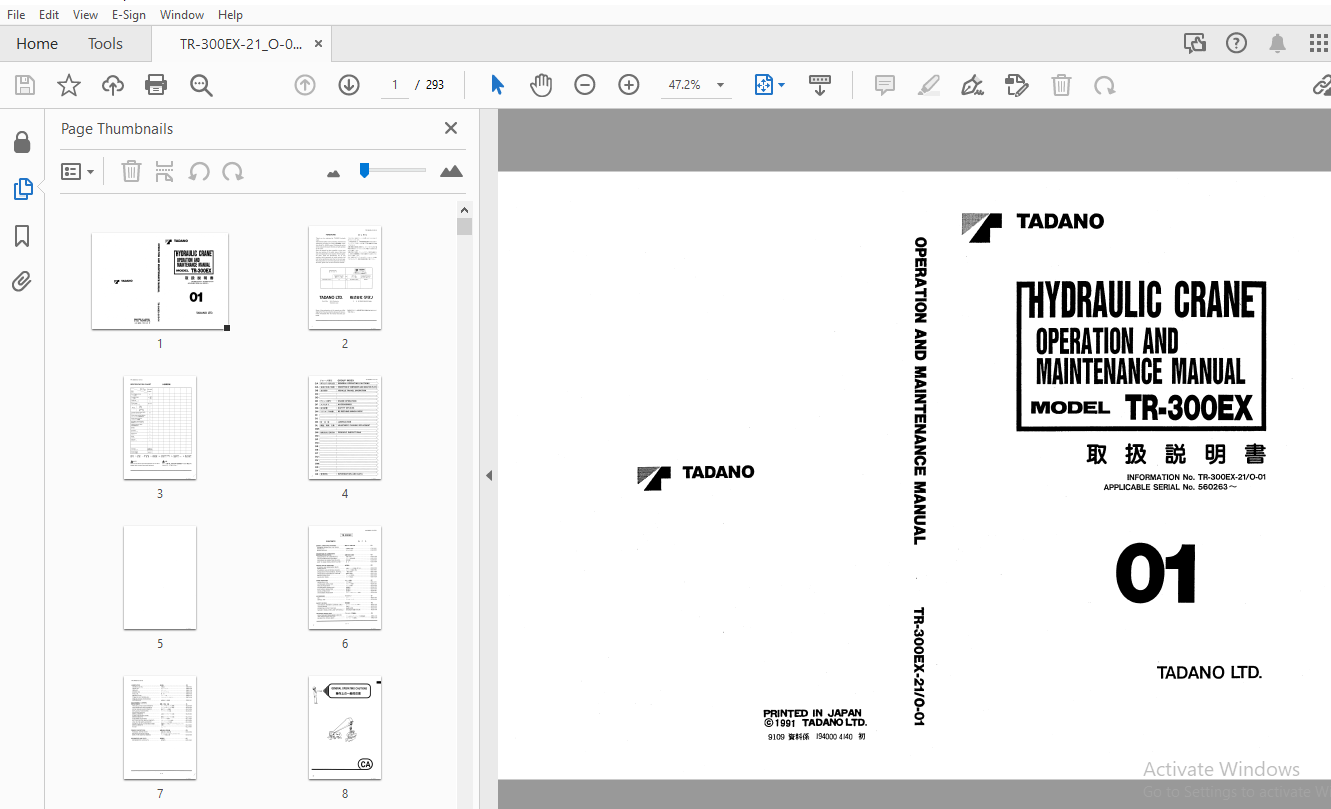
Task: Open the Bookmarks panel icon
Action: (22, 236)
